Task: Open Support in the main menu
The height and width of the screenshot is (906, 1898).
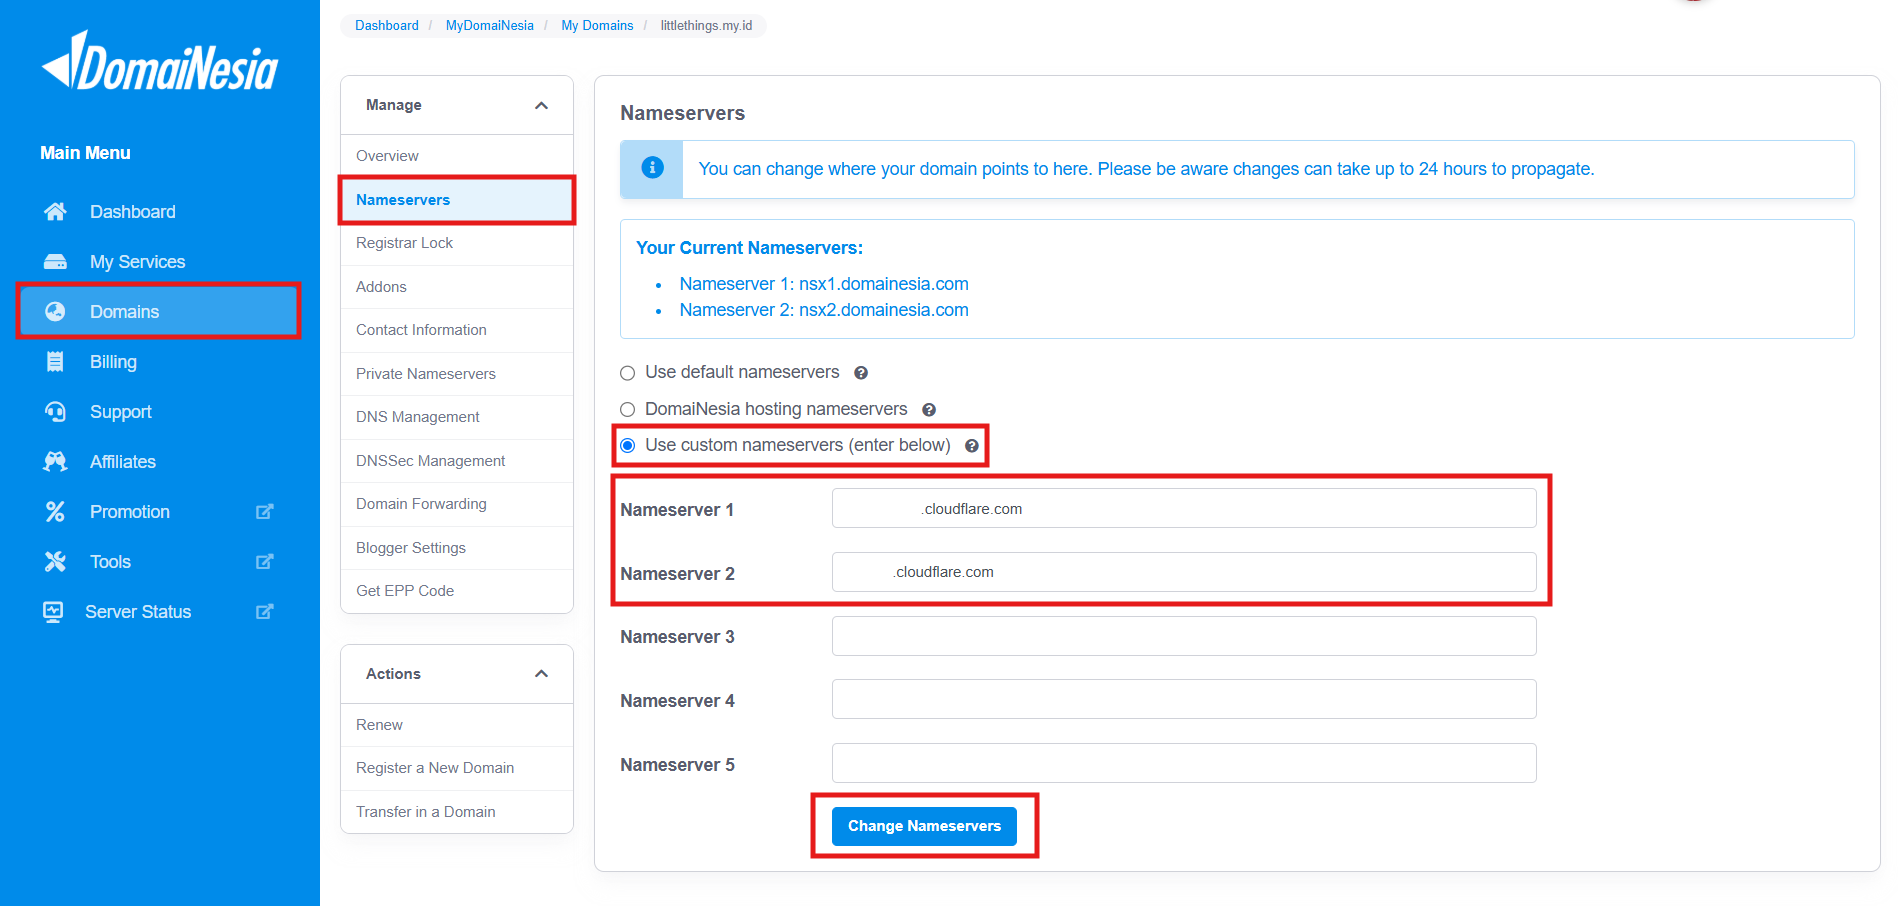Action: click(121, 412)
